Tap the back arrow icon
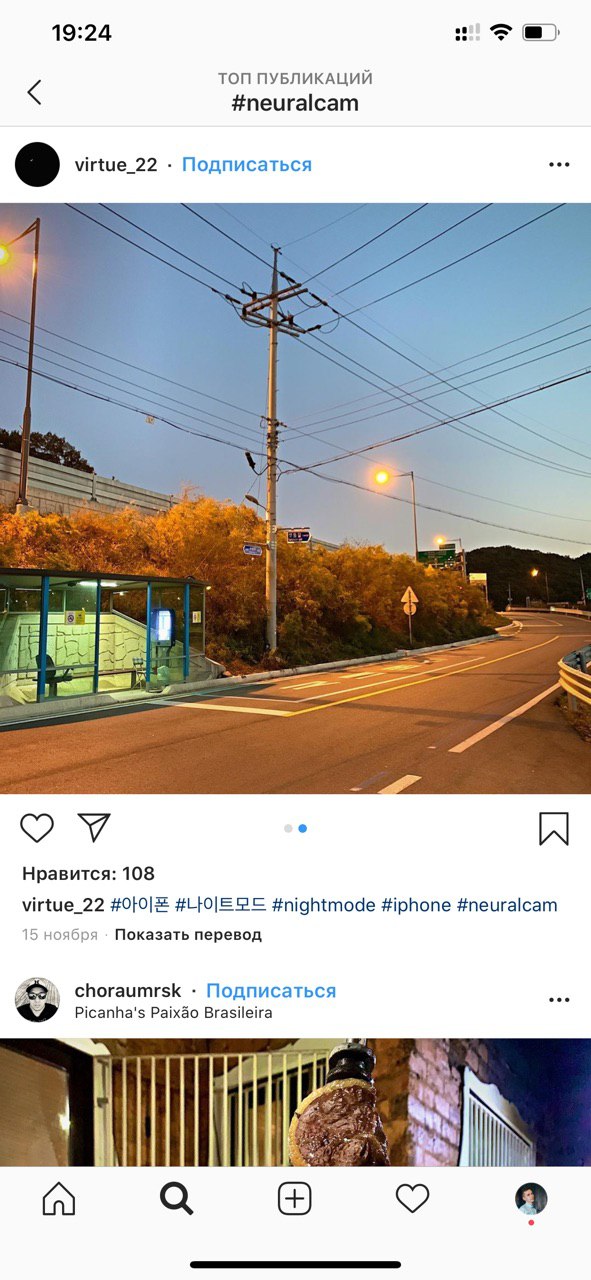 (34, 92)
